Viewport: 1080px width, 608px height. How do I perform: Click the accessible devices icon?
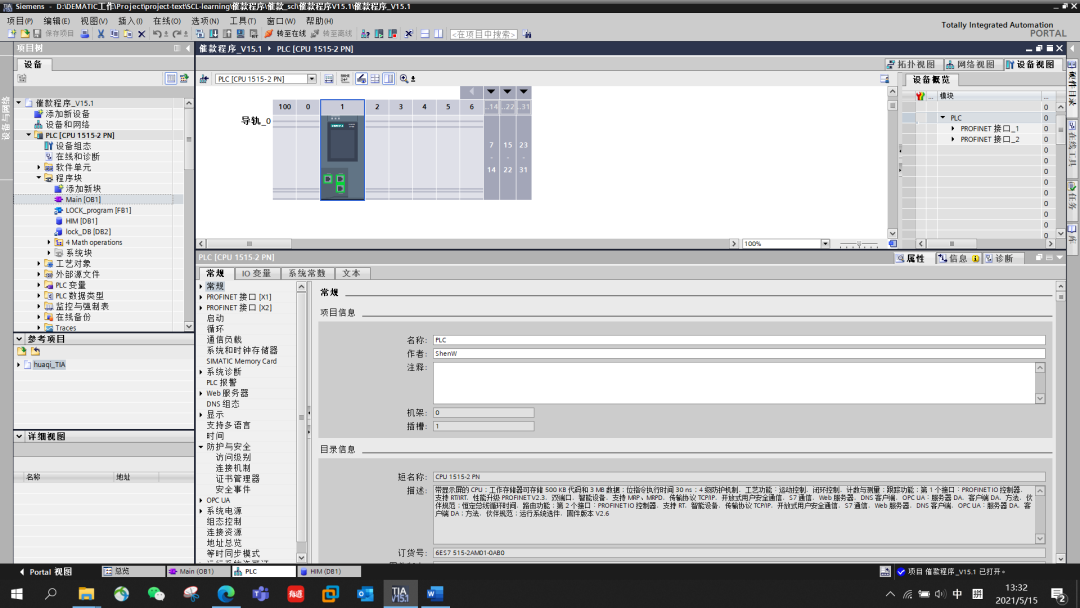(365, 34)
